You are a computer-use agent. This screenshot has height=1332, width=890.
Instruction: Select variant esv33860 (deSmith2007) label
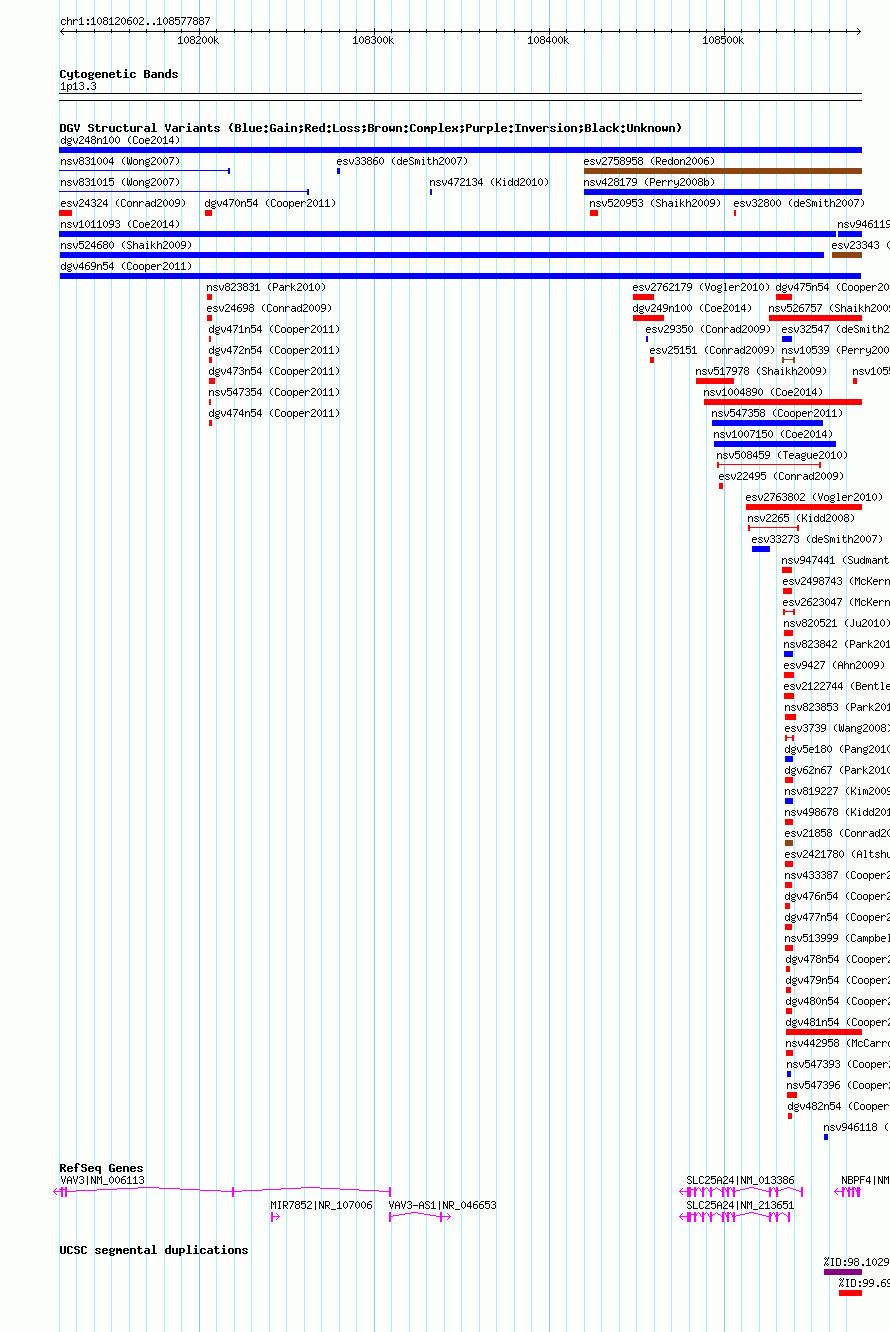[402, 161]
